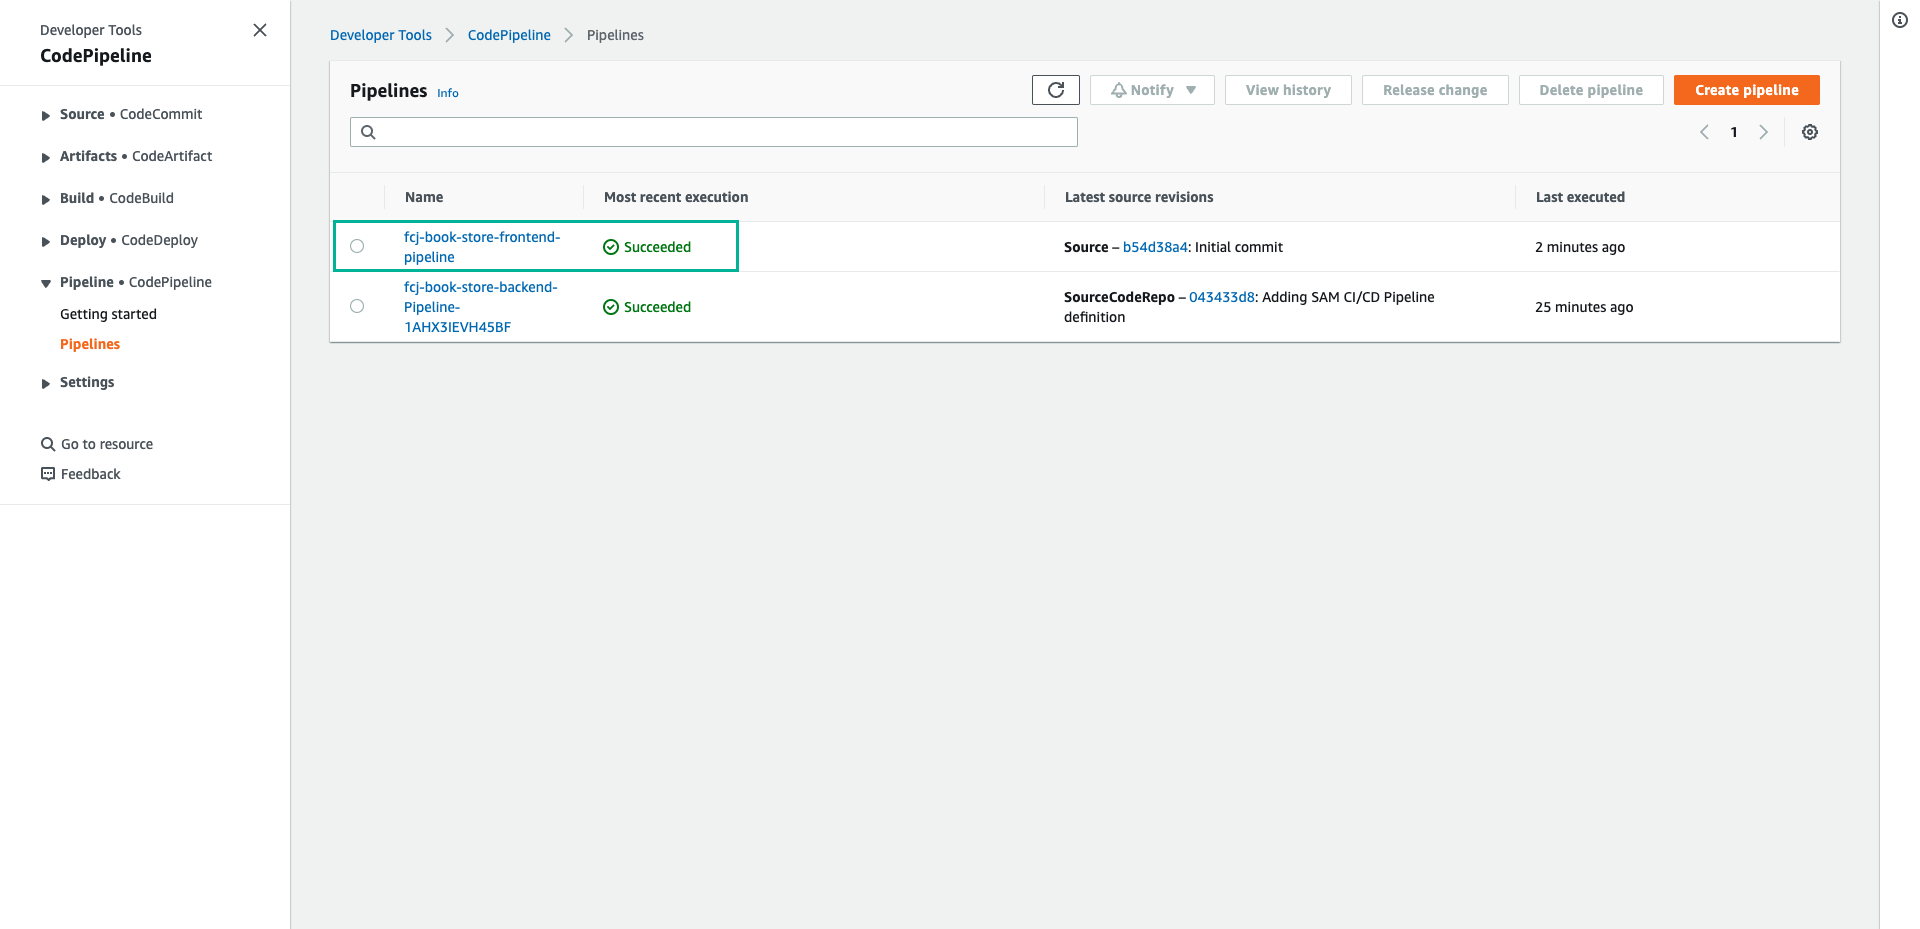The width and height of the screenshot is (1920, 929).
Task: Expand Source CodeCommit section
Action: click(46, 116)
